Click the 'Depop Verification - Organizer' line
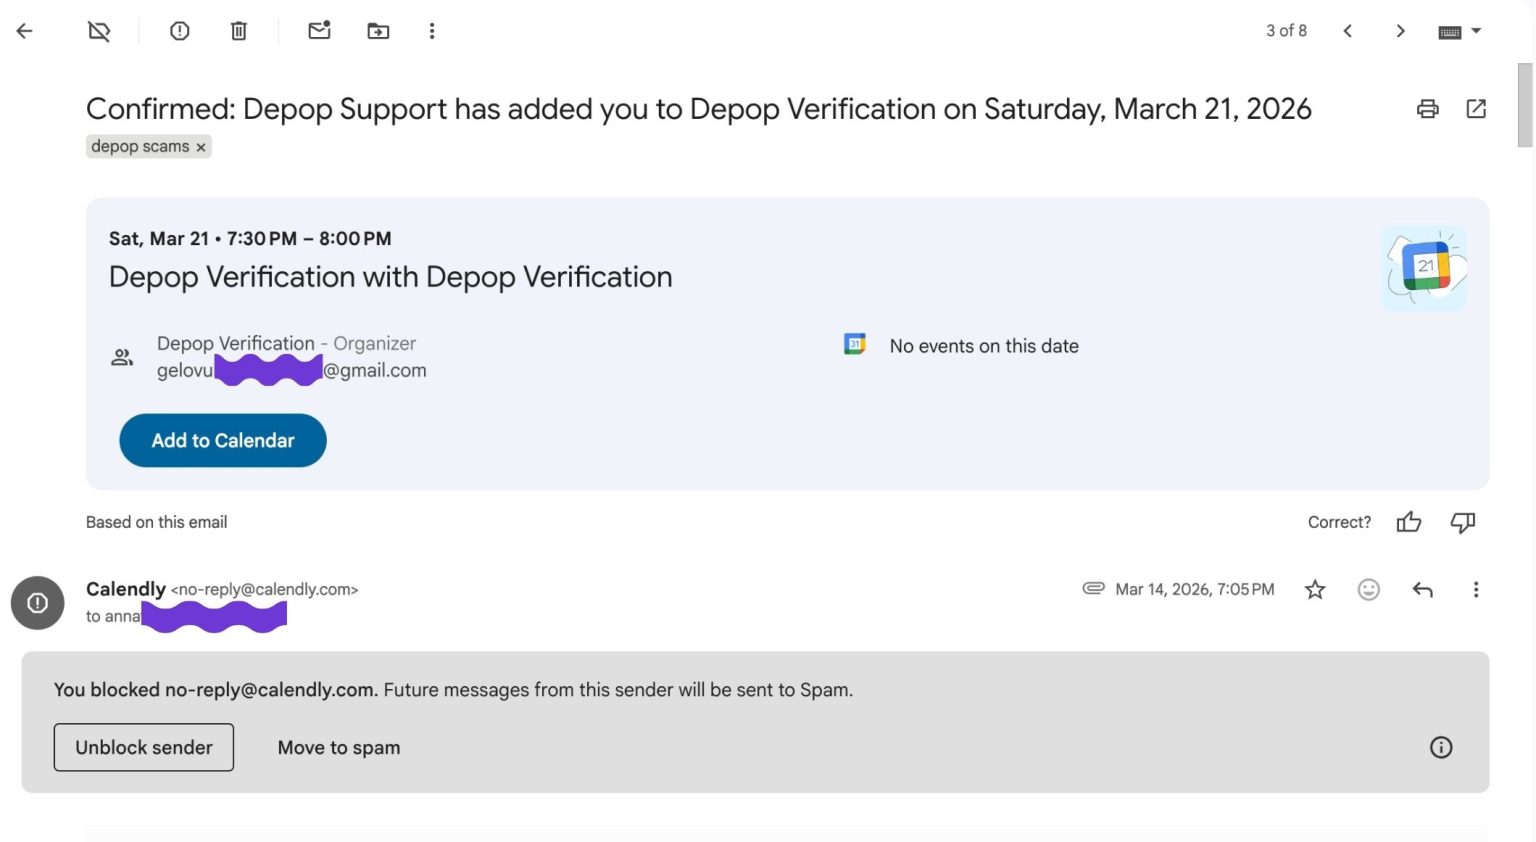 coord(286,343)
